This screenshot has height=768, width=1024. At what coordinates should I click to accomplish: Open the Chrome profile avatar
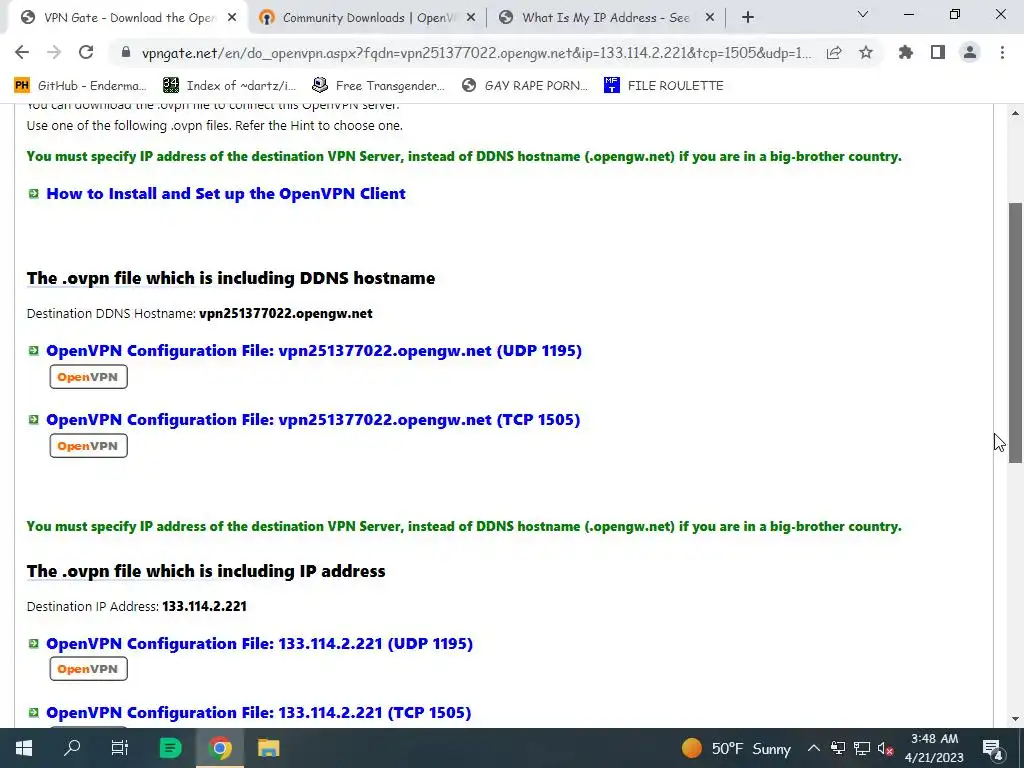click(x=970, y=52)
